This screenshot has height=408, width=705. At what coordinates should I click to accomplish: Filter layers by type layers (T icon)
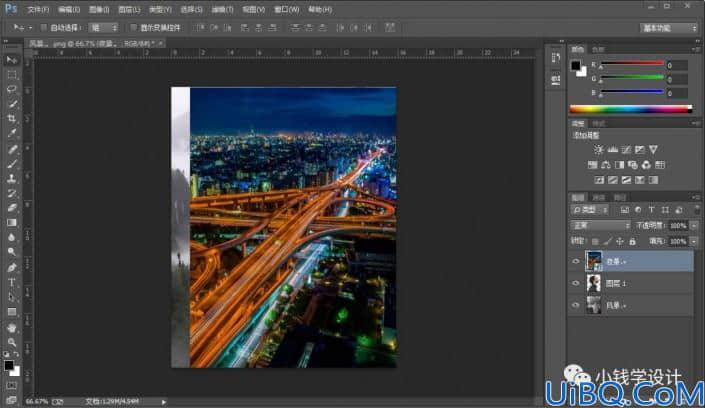(x=651, y=210)
